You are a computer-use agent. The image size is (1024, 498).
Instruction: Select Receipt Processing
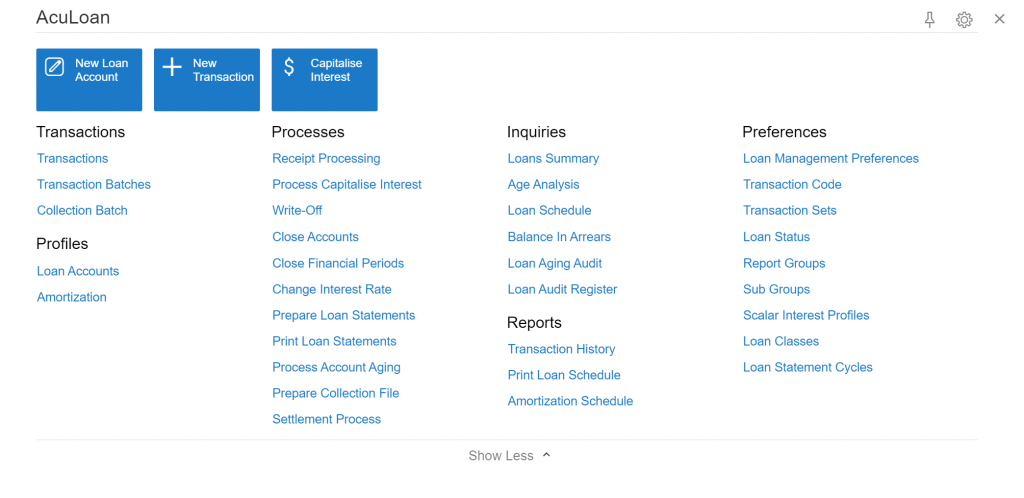pos(326,159)
